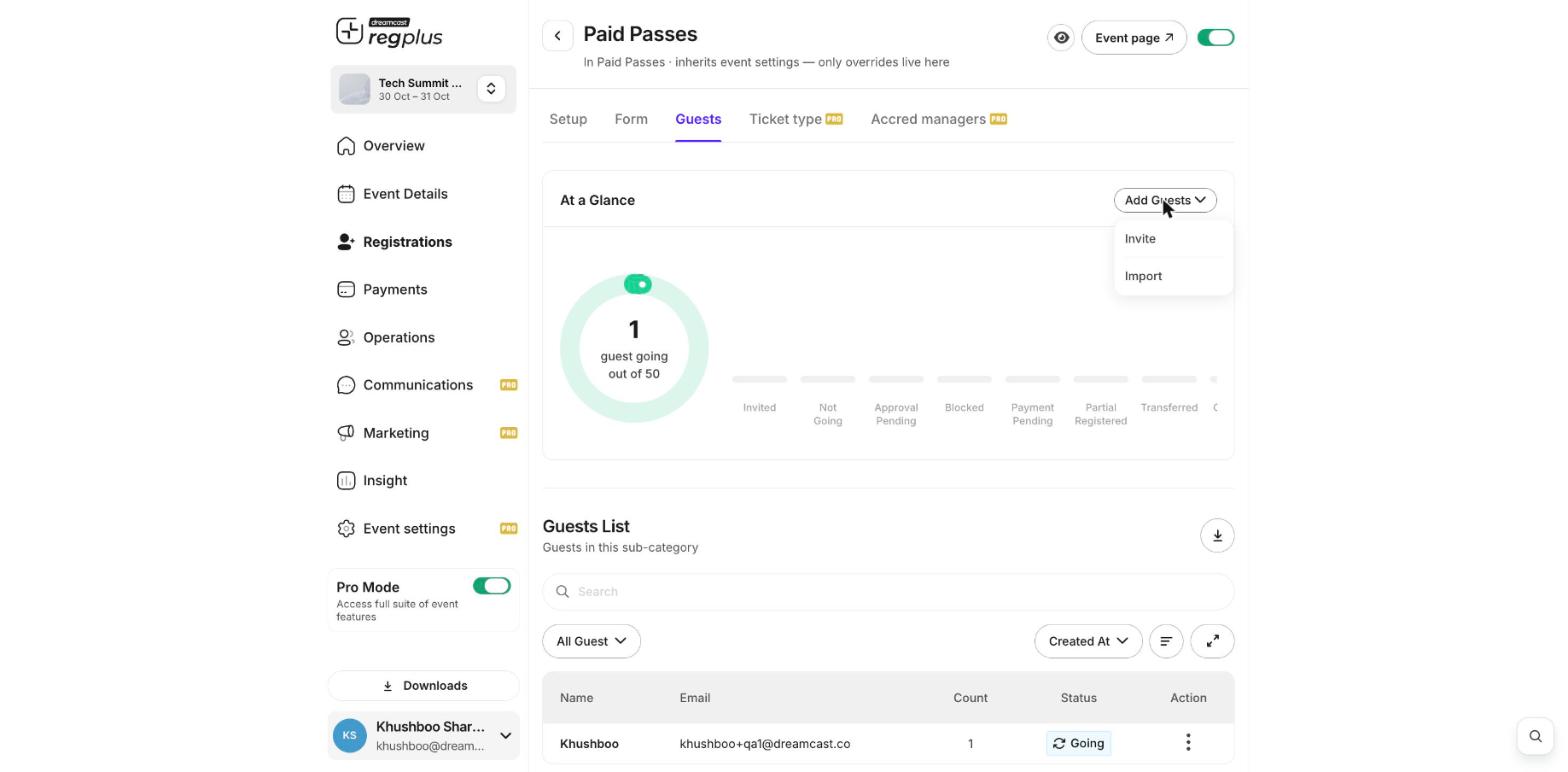
Task: Select the Guests tab
Action: [698, 119]
